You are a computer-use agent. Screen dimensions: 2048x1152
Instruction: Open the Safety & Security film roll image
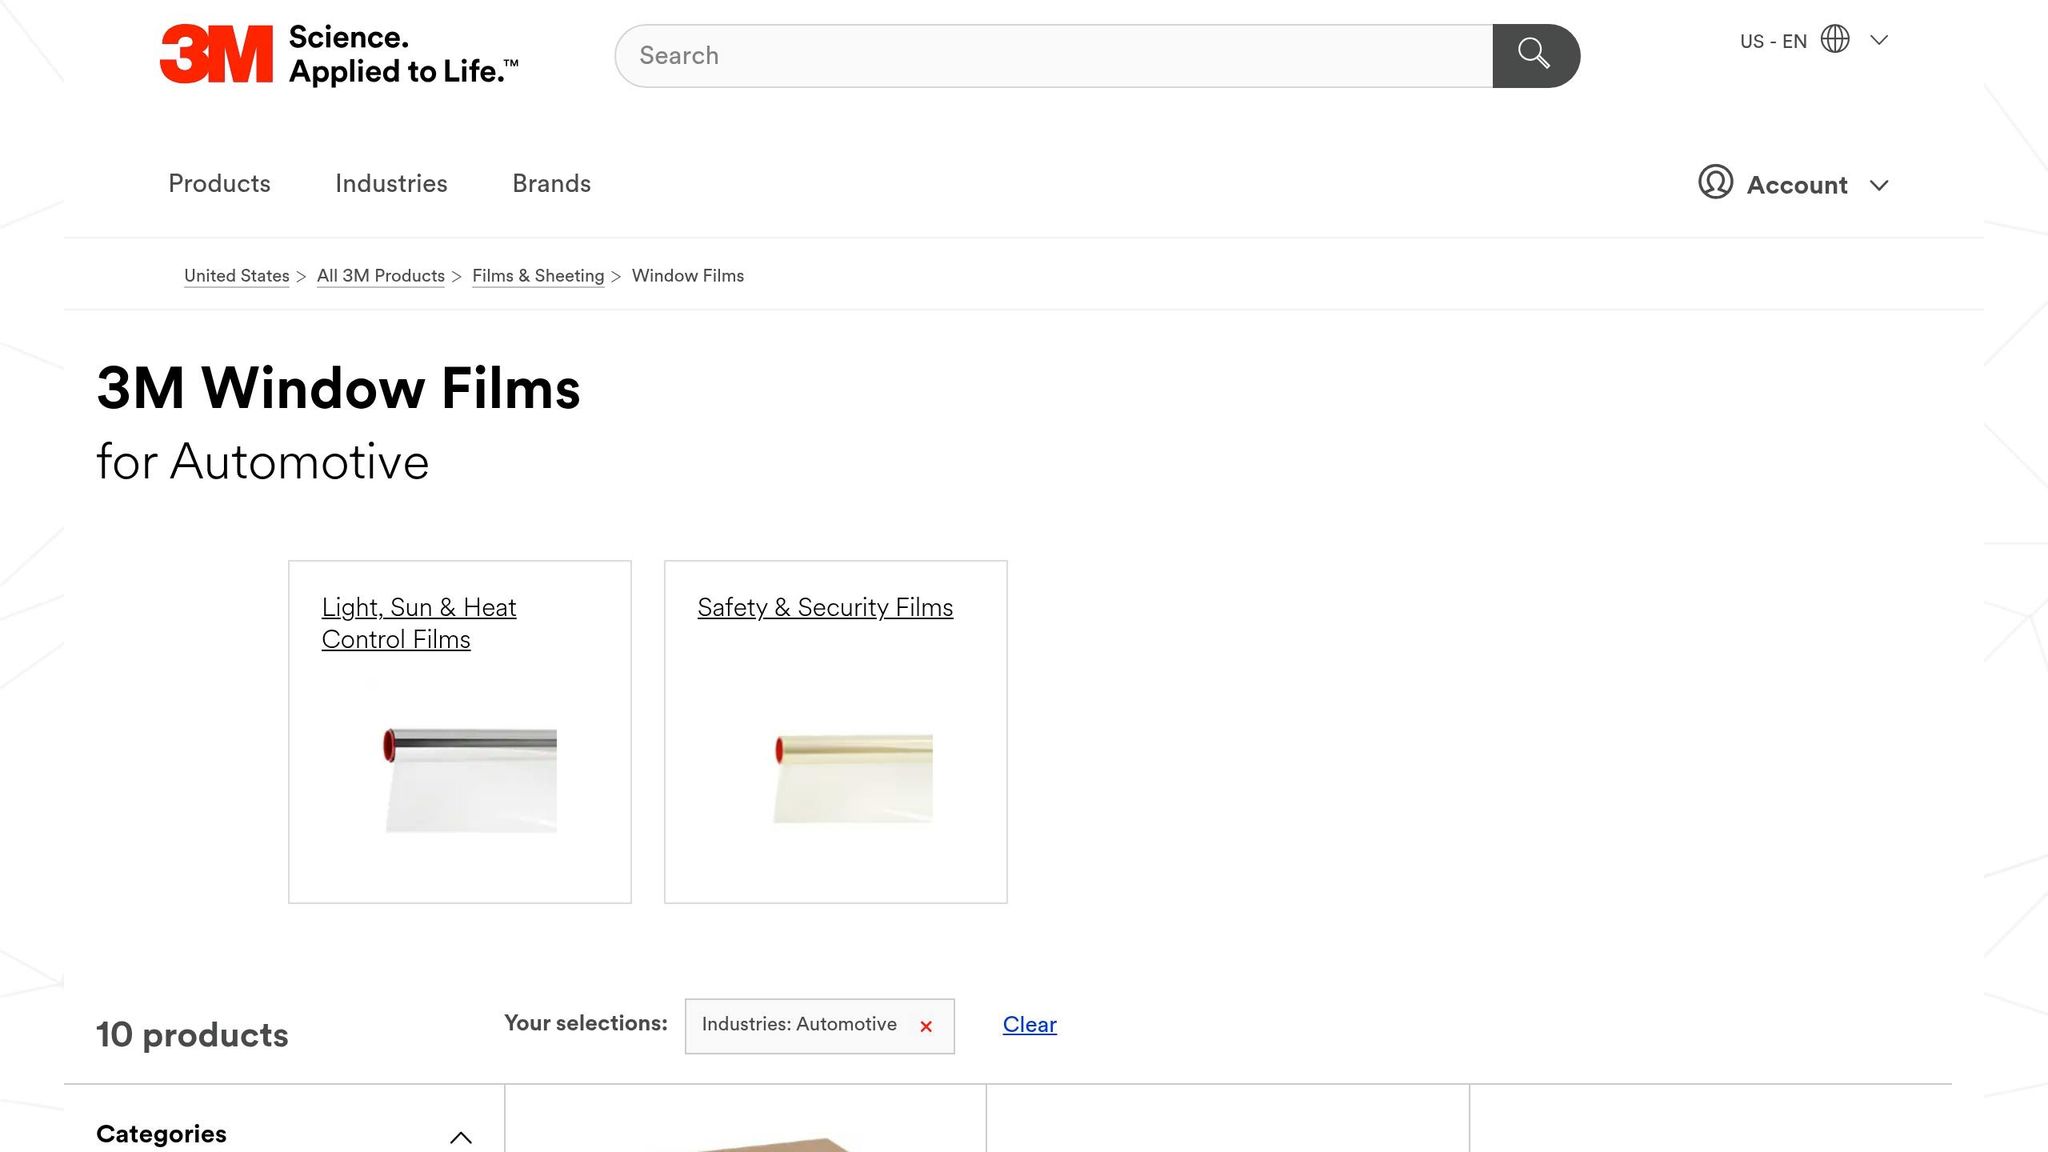pyautogui.click(x=853, y=778)
